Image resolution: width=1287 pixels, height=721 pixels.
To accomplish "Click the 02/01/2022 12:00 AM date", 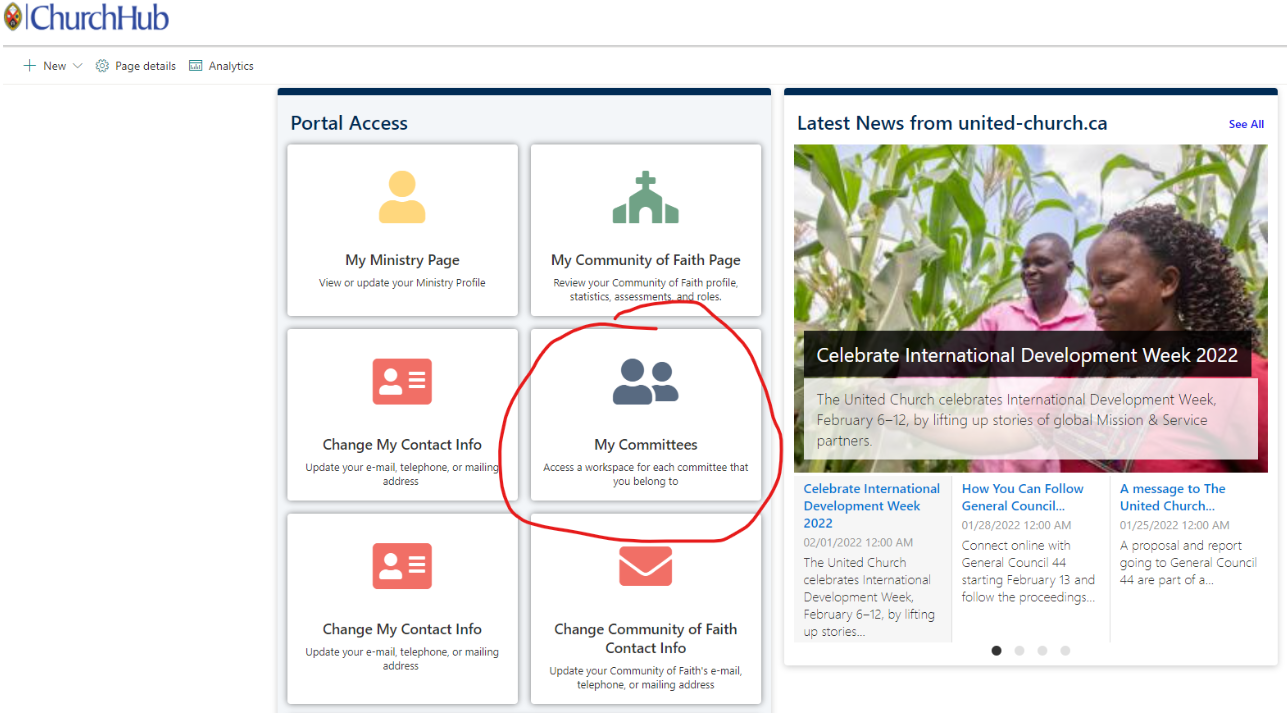I will click(x=858, y=542).
